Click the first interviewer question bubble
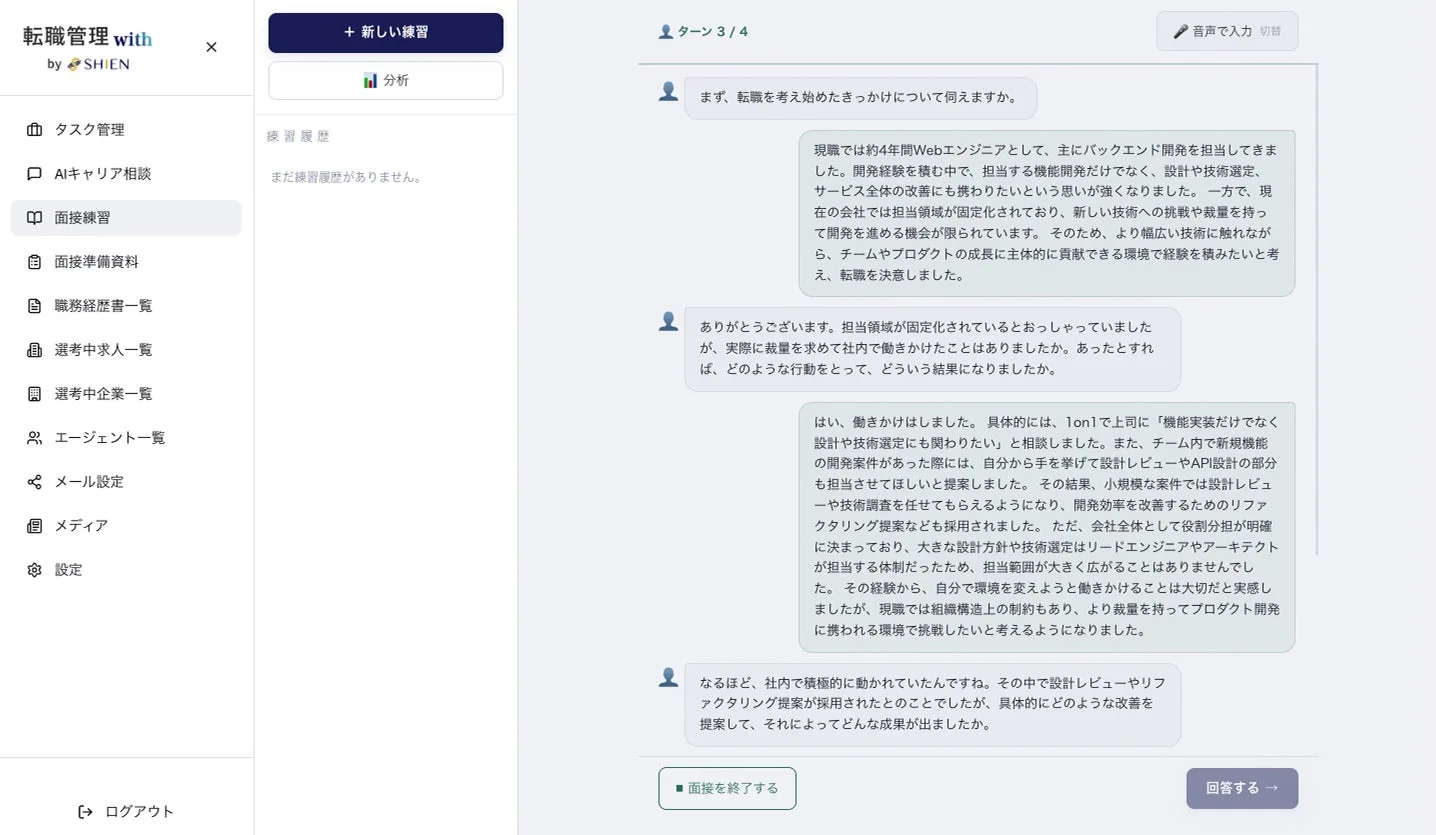1436x835 pixels. click(x=861, y=98)
